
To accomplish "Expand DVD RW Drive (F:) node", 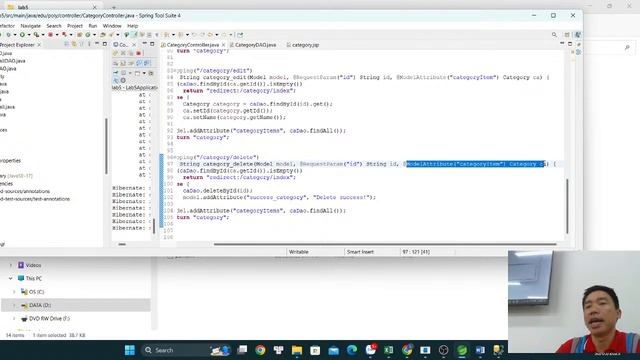I will (14, 318).
